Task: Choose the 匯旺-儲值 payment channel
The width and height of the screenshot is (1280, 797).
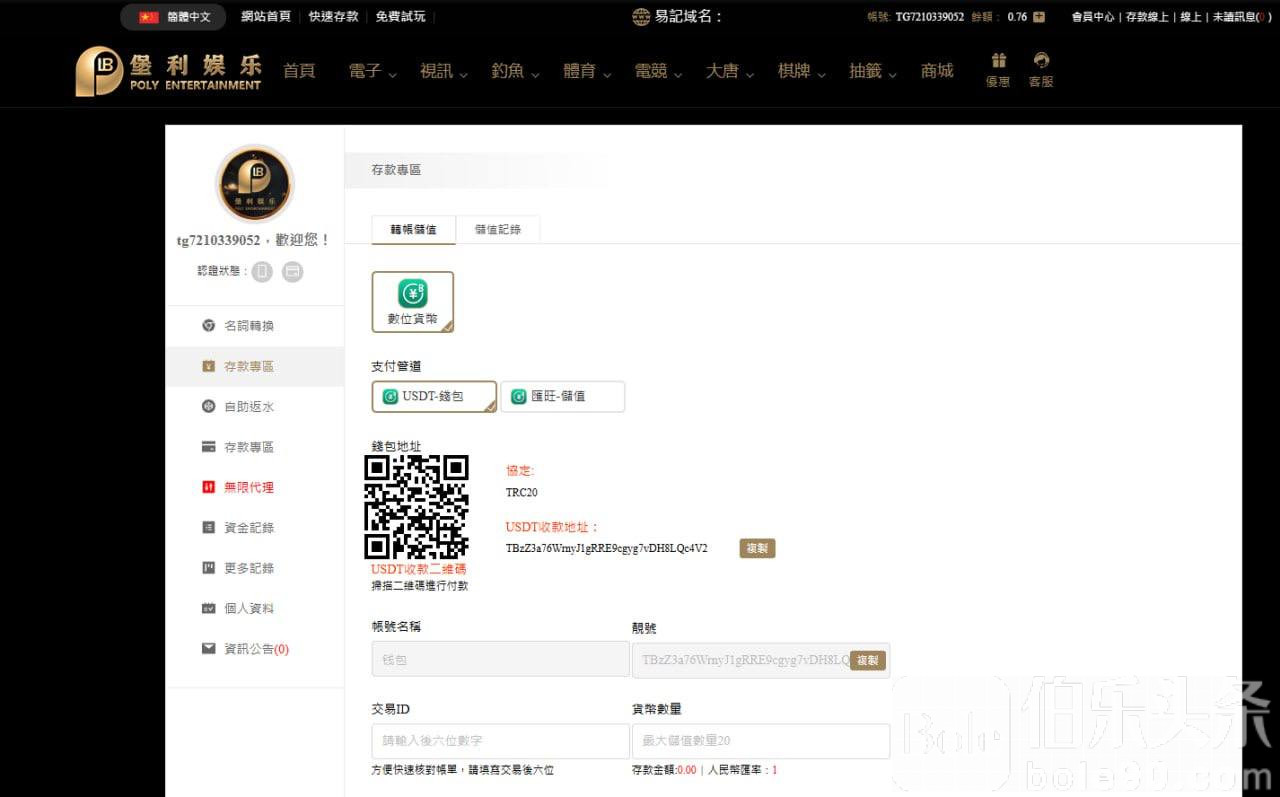Action: click(562, 396)
